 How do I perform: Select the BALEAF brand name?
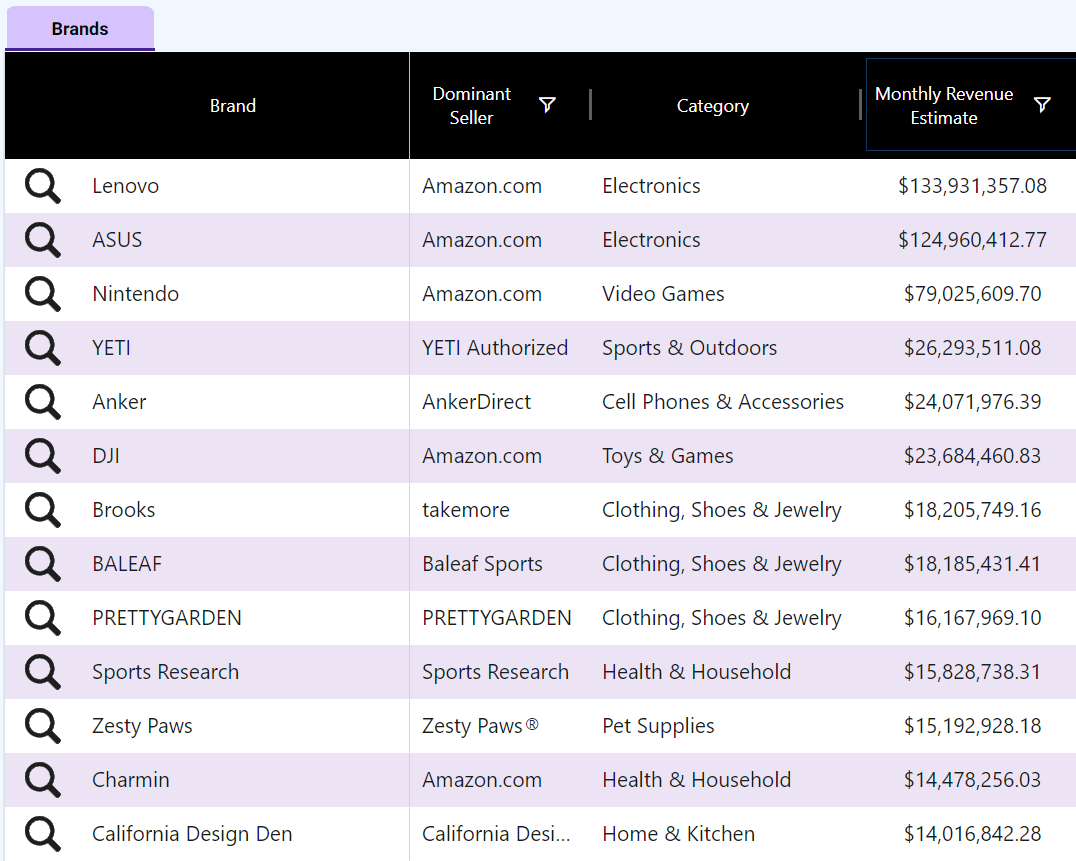click(127, 564)
